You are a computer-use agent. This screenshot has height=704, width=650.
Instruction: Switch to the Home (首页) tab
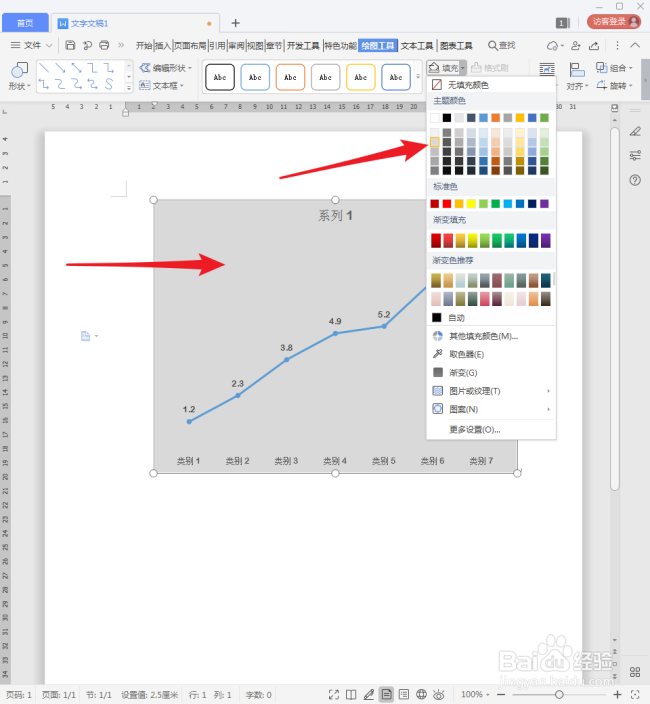(x=25, y=23)
